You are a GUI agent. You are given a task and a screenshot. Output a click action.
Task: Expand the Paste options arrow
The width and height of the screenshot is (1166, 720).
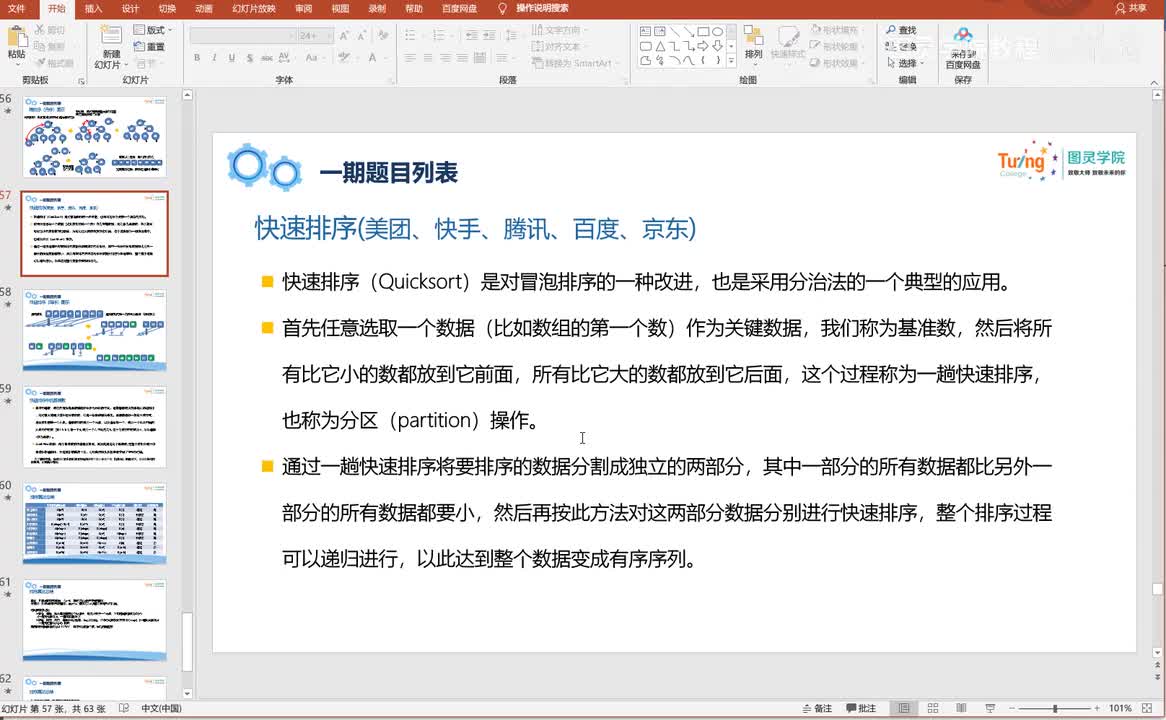16,65
